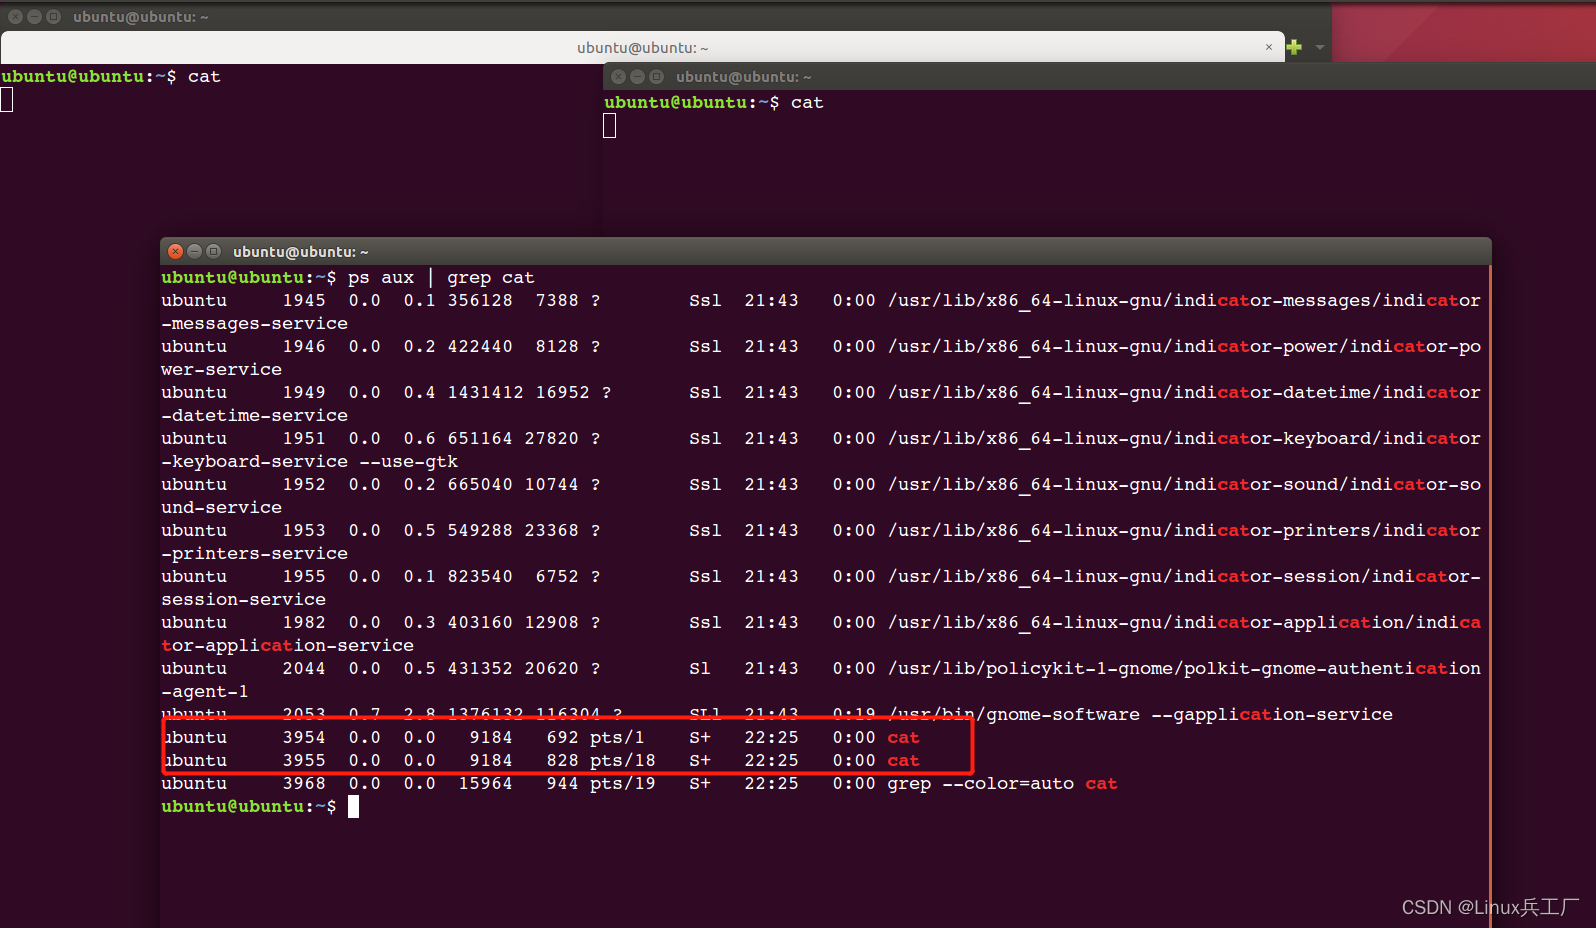The width and height of the screenshot is (1596, 928).
Task: Click PID 1949 indicator-datetime row
Action: (304, 392)
